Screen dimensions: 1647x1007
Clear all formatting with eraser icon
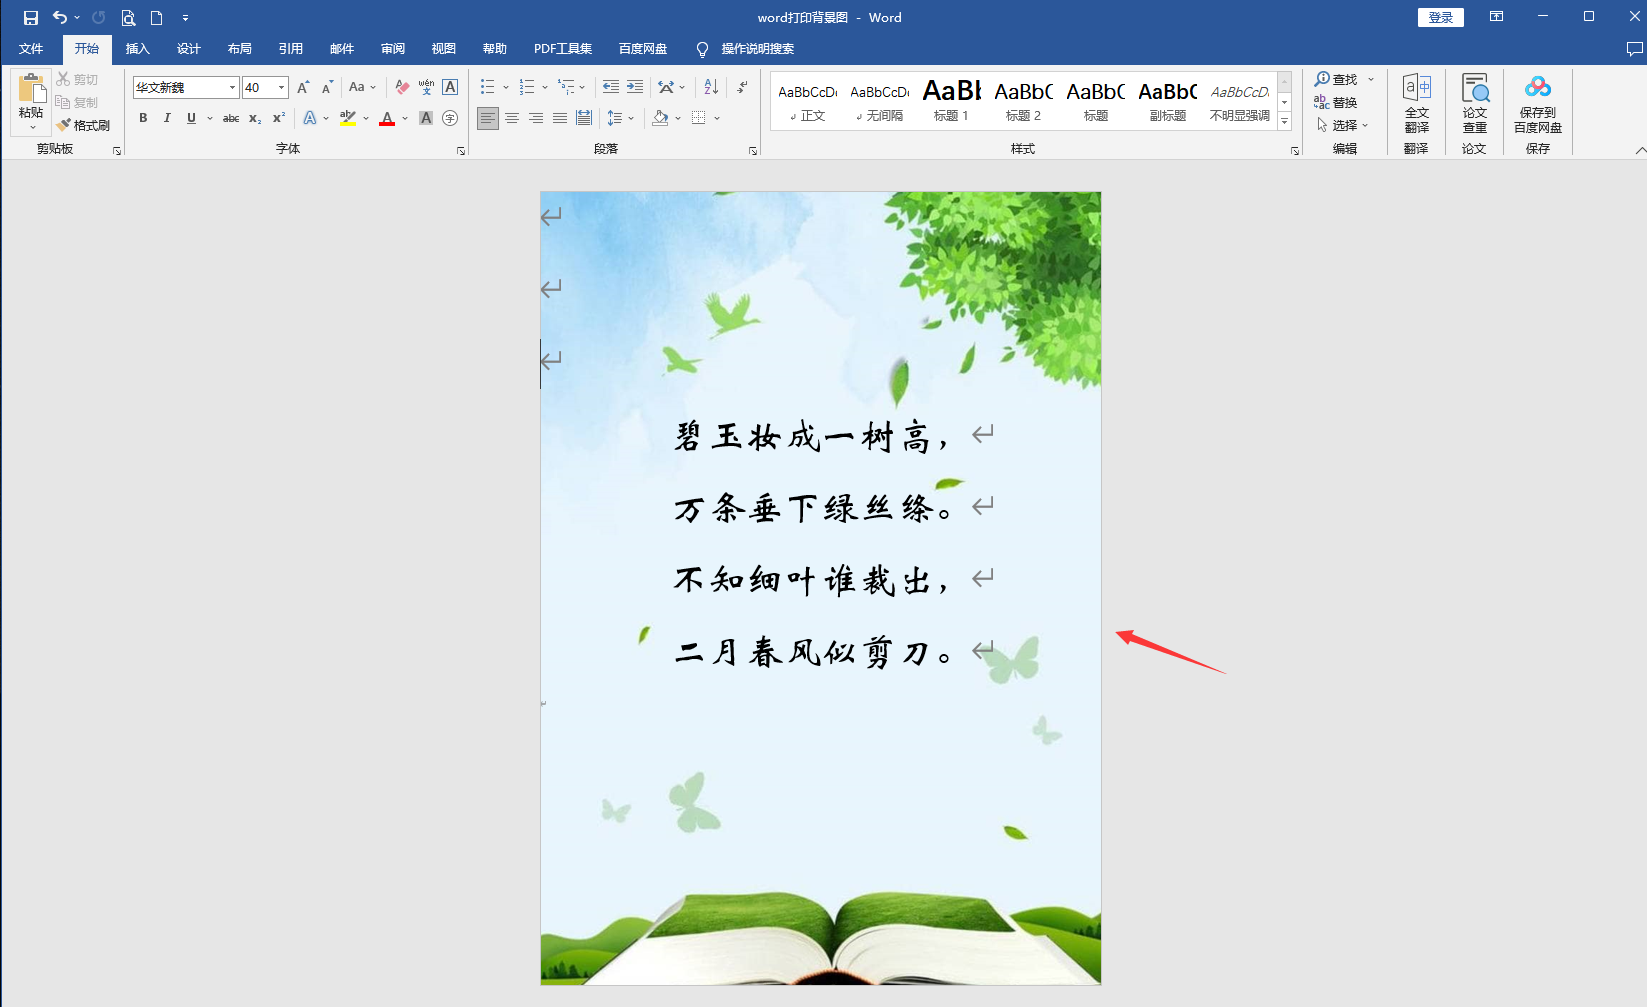402,87
